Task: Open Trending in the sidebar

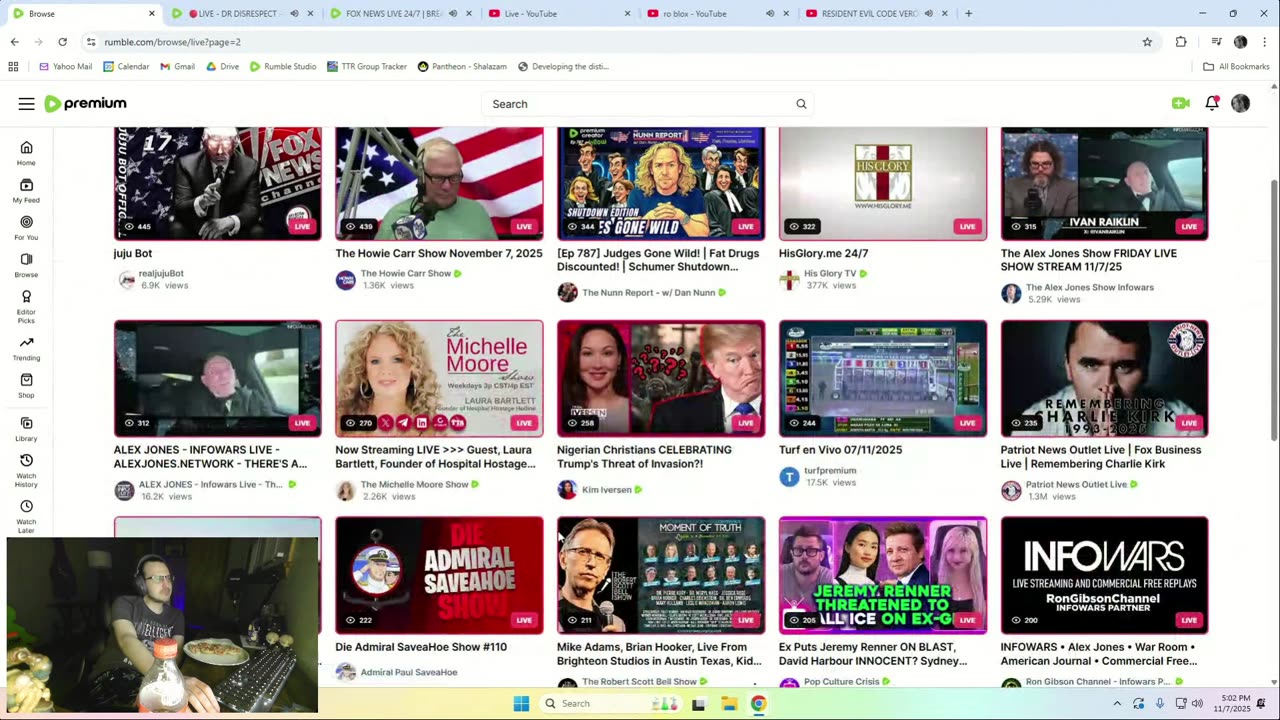Action: (26, 349)
